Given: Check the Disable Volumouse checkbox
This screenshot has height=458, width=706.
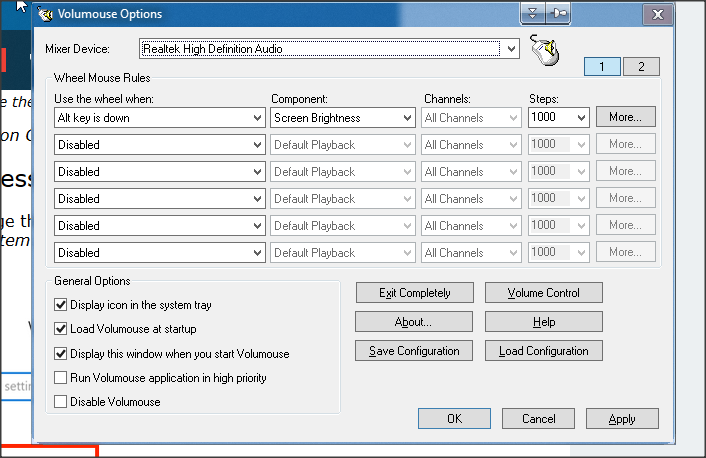Looking at the screenshot, I should 60,401.
